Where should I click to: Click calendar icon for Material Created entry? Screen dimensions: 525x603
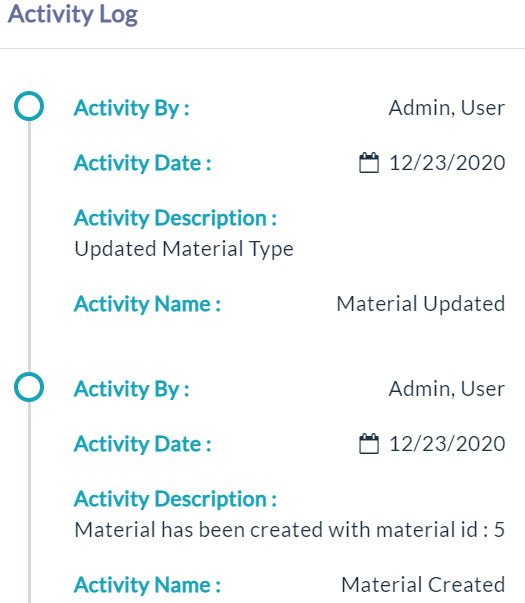pos(369,444)
